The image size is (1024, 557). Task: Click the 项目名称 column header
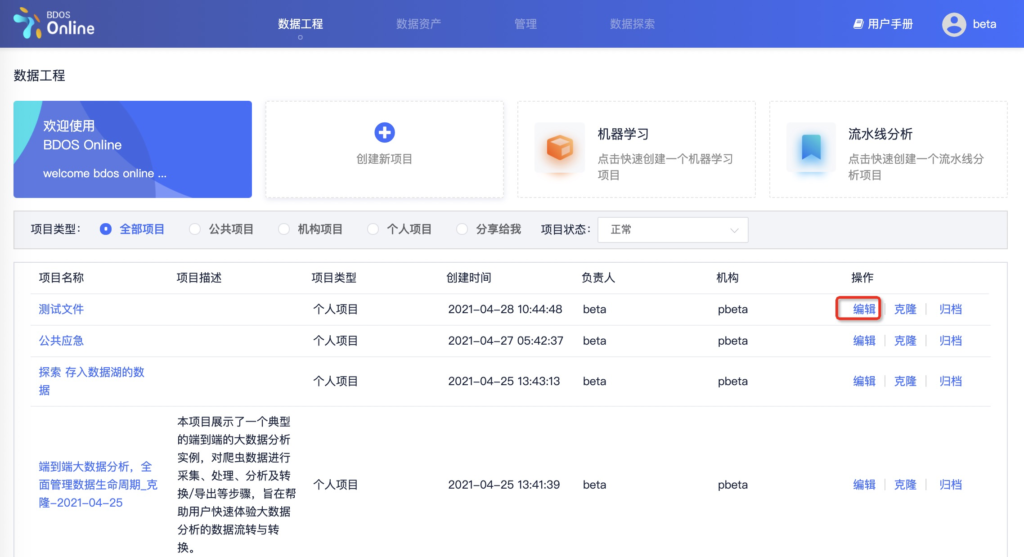(61, 278)
